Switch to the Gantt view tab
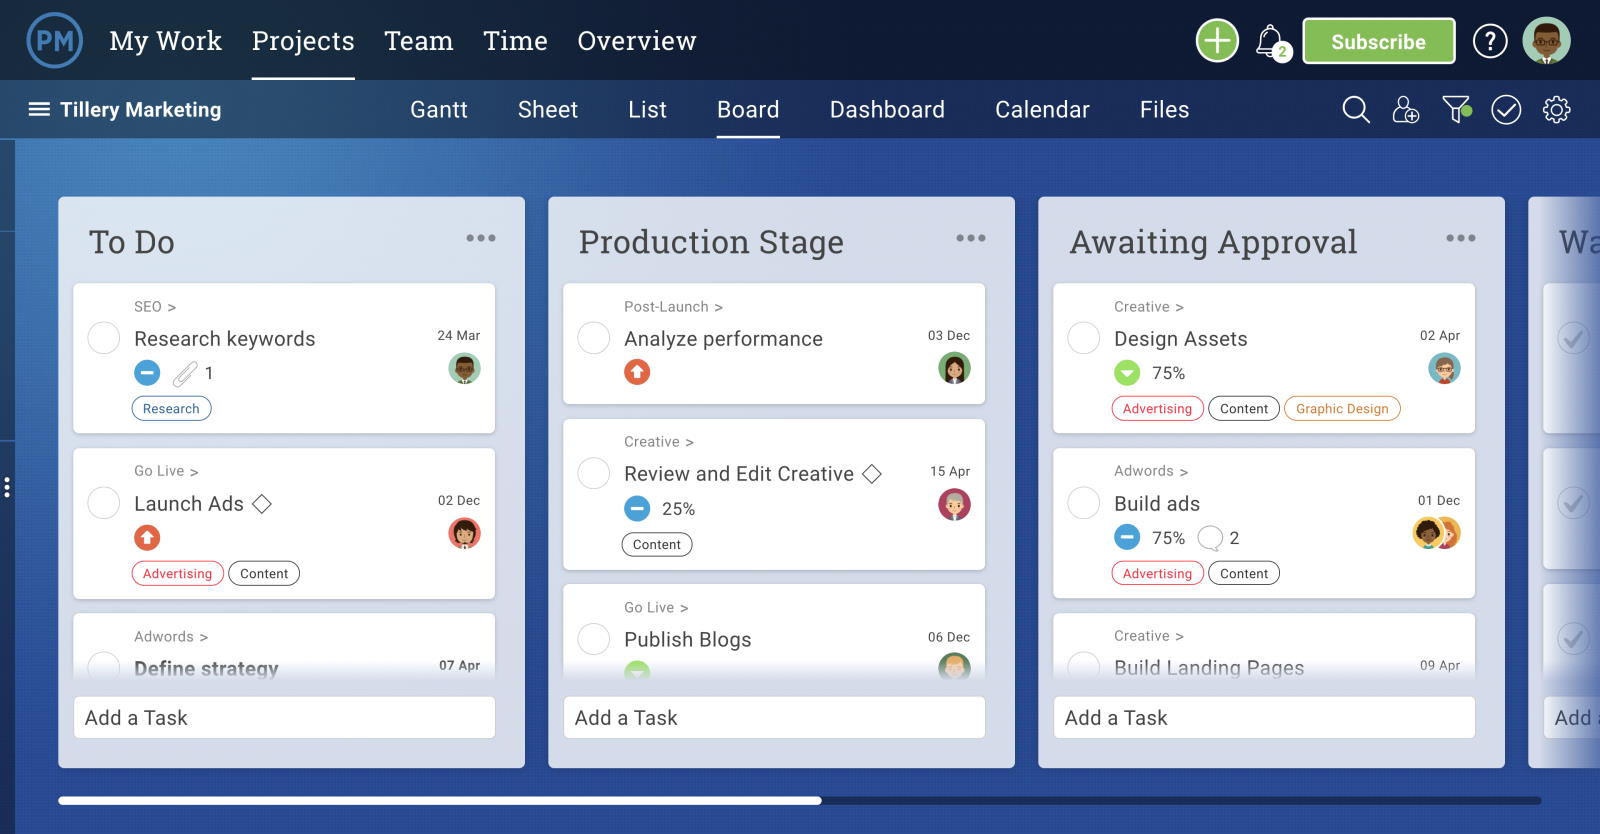1600x834 pixels. coord(438,109)
